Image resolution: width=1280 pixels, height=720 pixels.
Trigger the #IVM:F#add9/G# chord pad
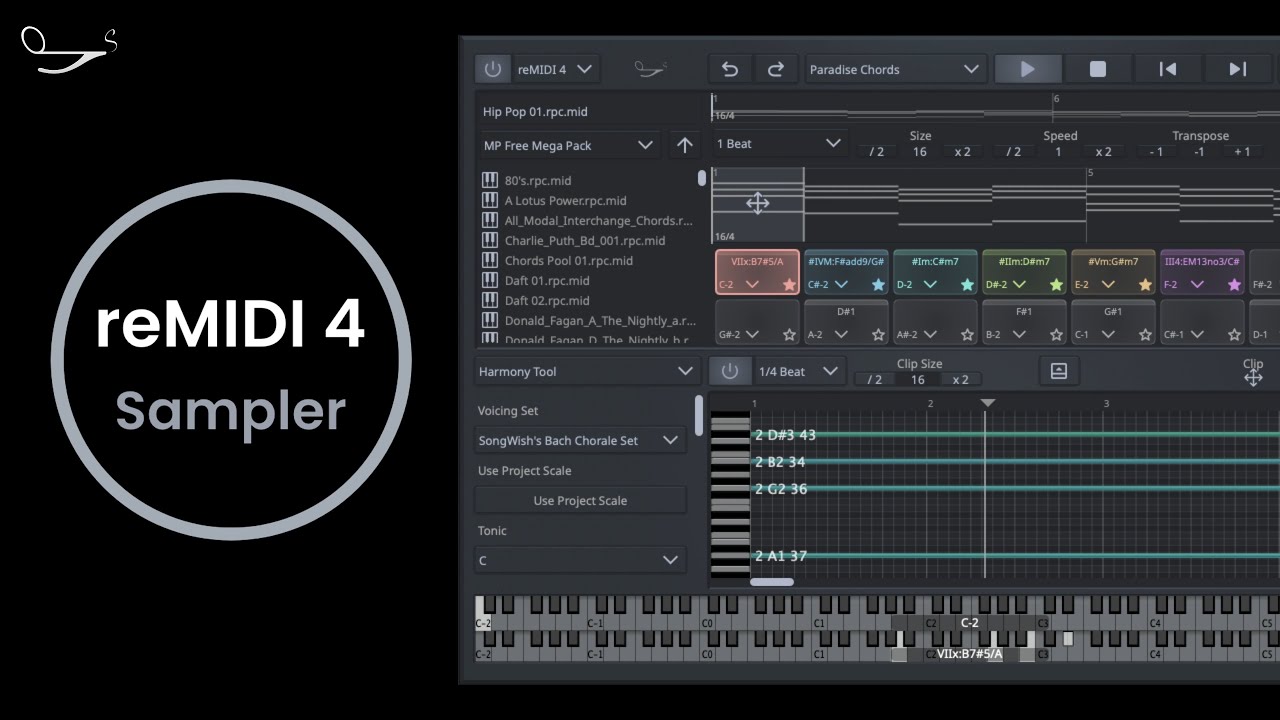846,272
